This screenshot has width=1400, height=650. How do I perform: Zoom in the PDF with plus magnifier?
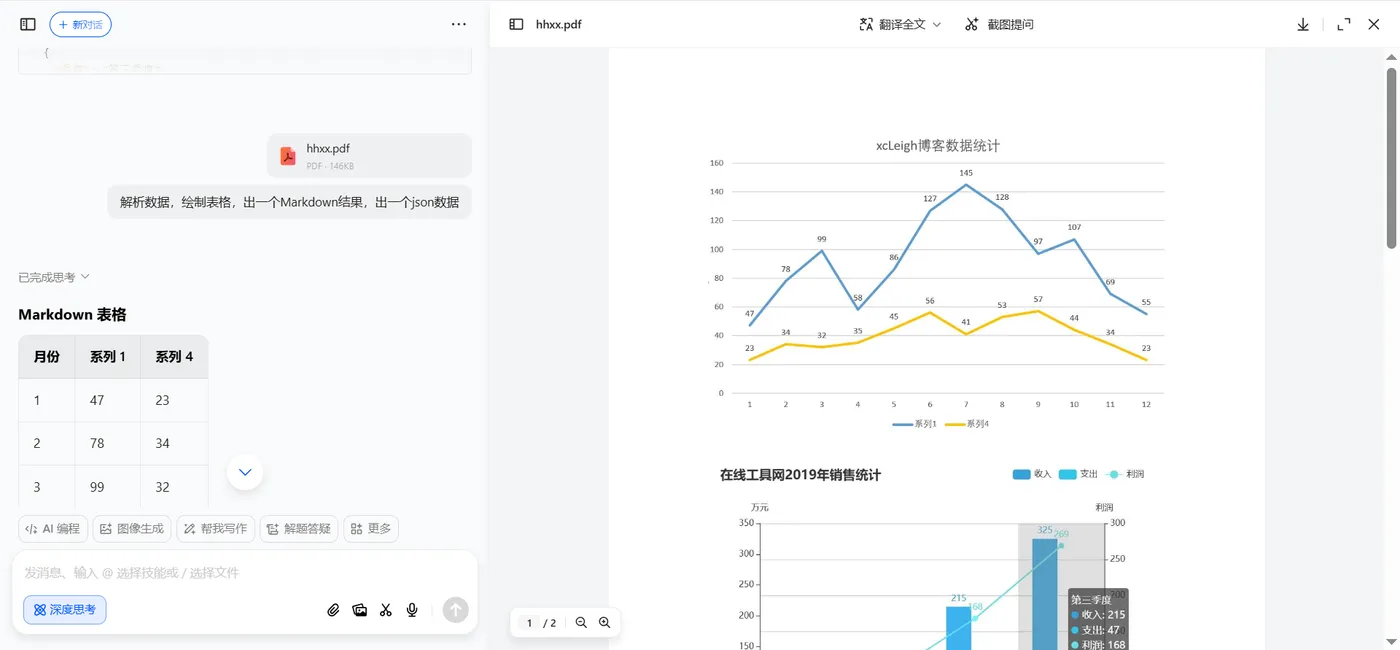[x=604, y=623]
